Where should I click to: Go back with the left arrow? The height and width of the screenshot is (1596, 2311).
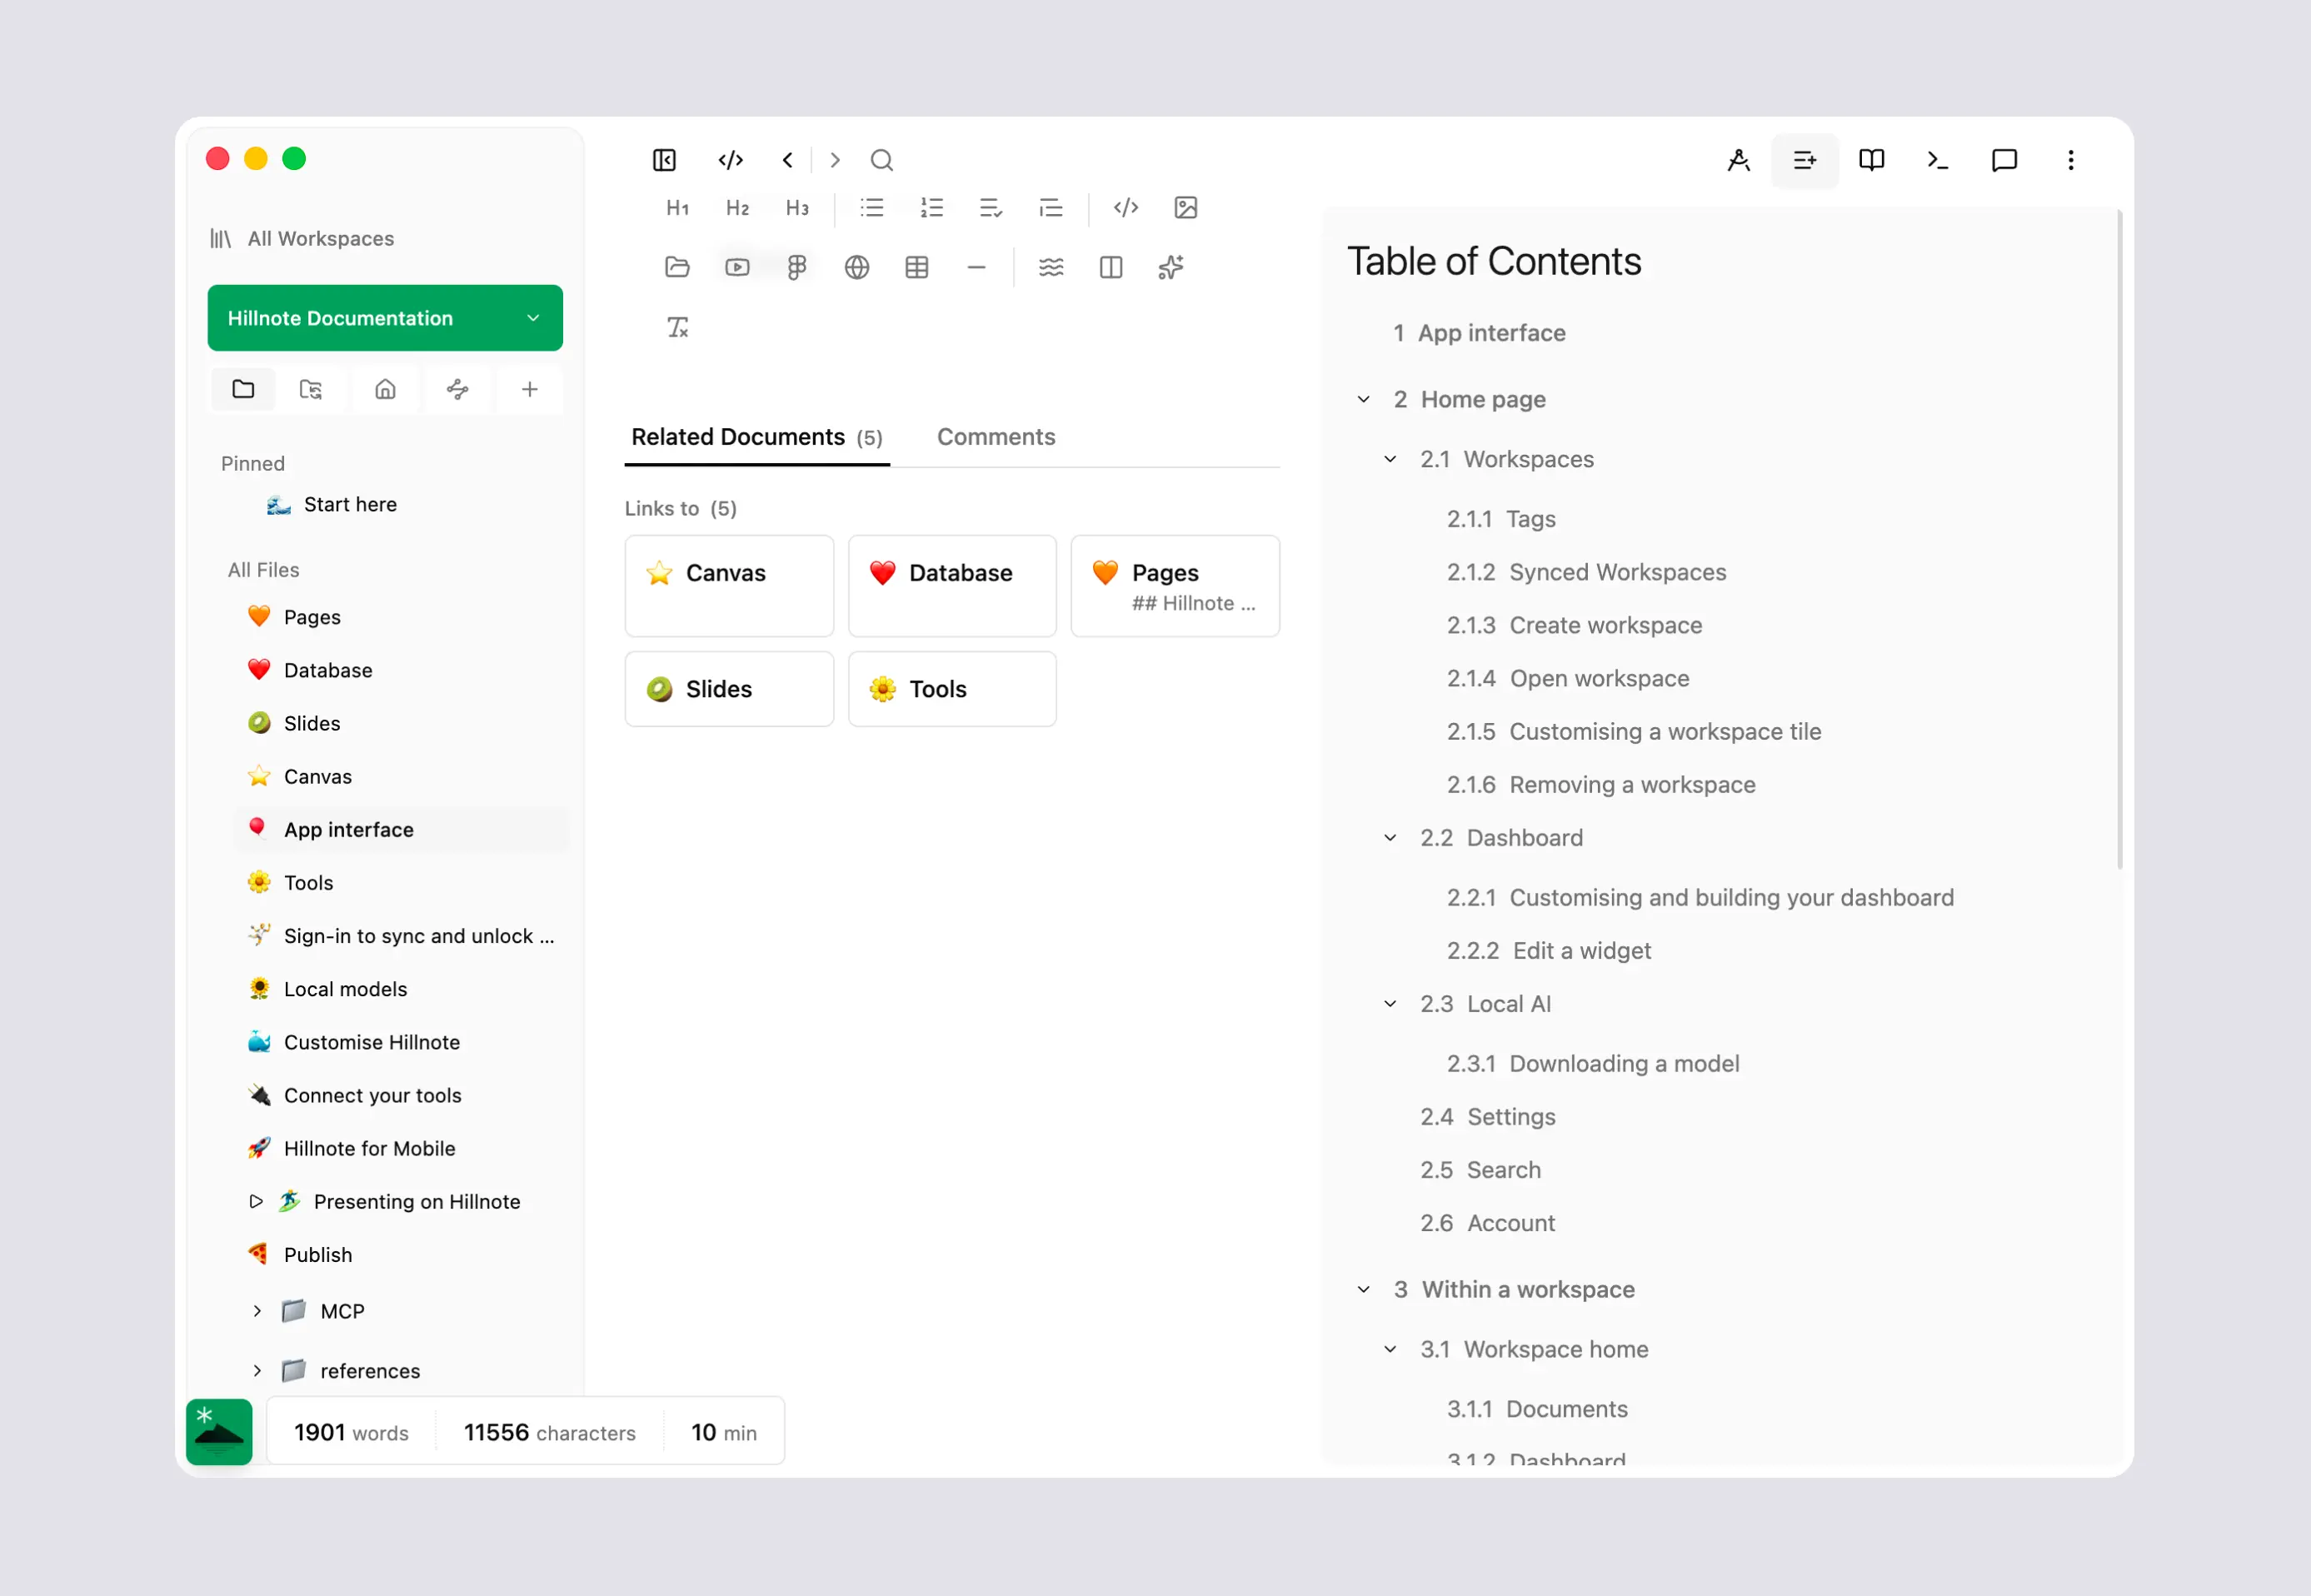[x=788, y=160]
